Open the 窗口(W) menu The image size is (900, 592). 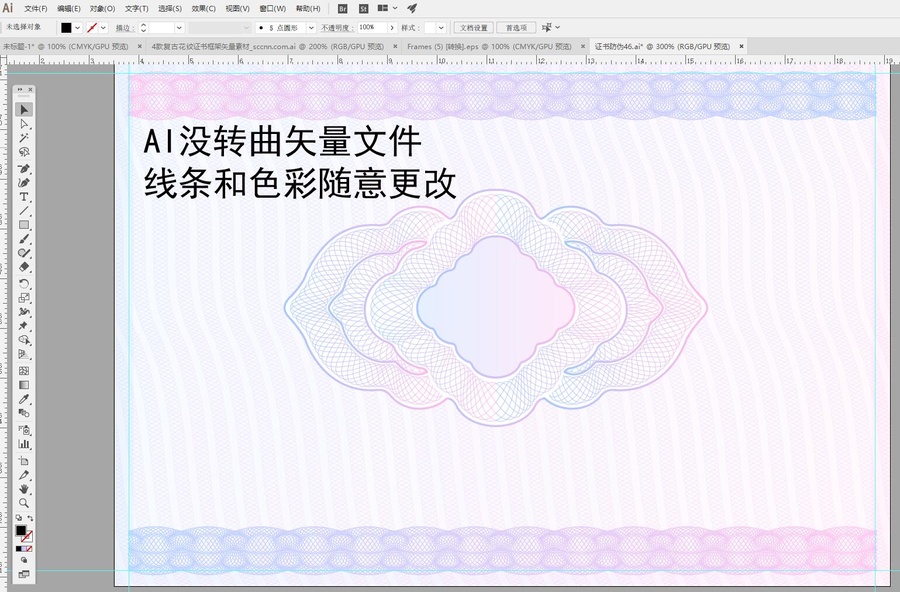(x=273, y=9)
